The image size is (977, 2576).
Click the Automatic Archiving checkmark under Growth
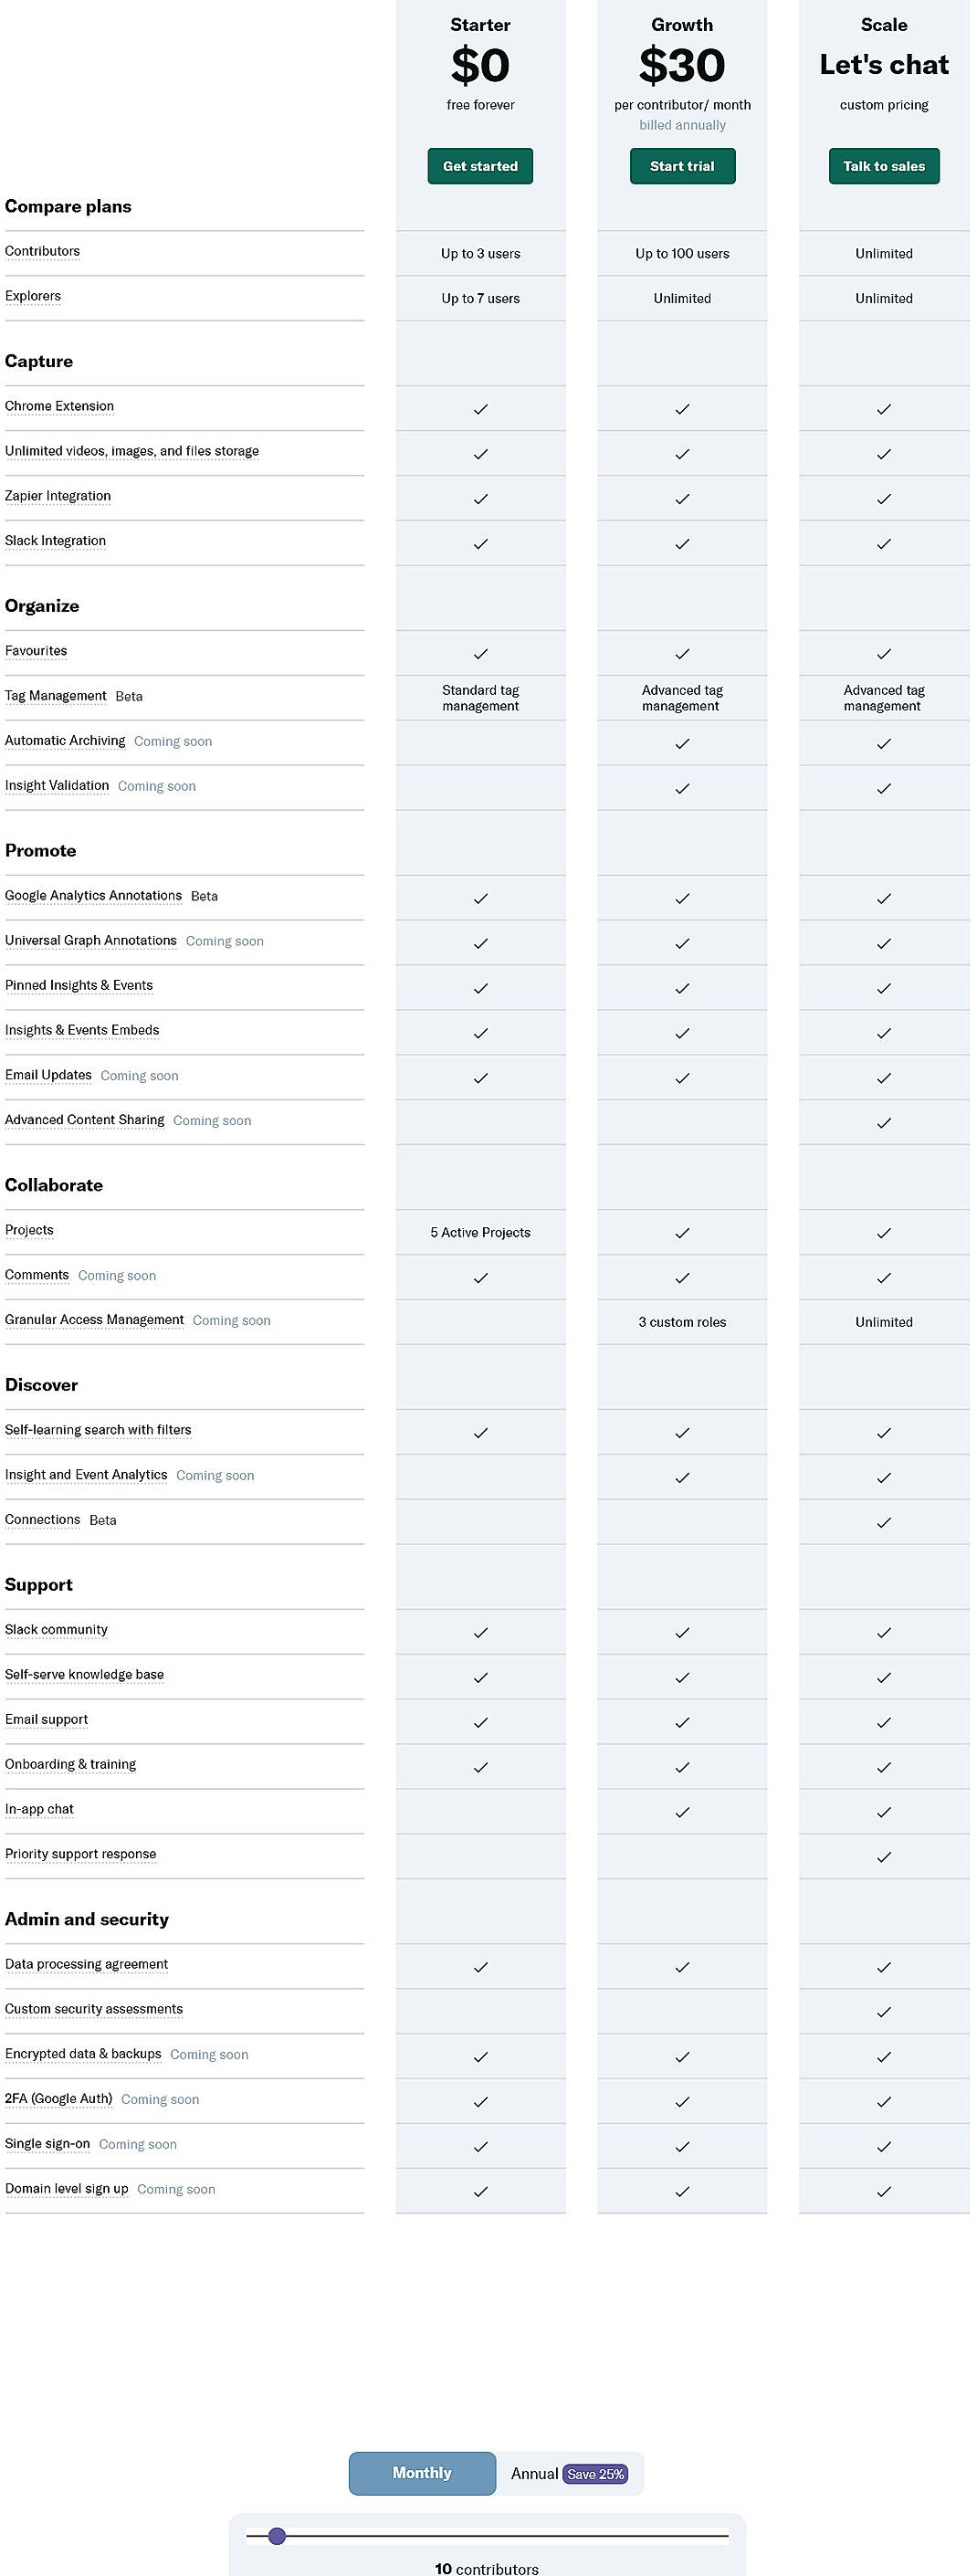(x=682, y=743)
